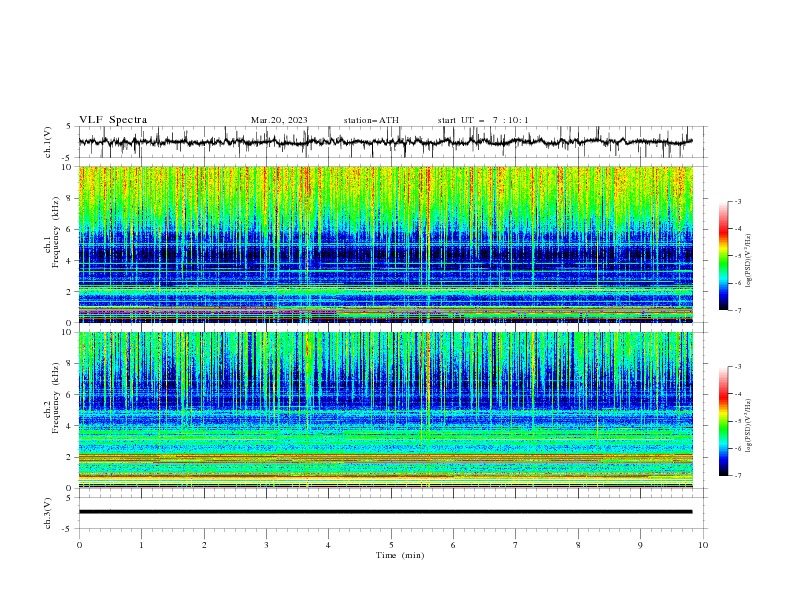This screenshot has height=612, width=792.
Task: Click the "VLF Spectra" title
Action: 113,120
